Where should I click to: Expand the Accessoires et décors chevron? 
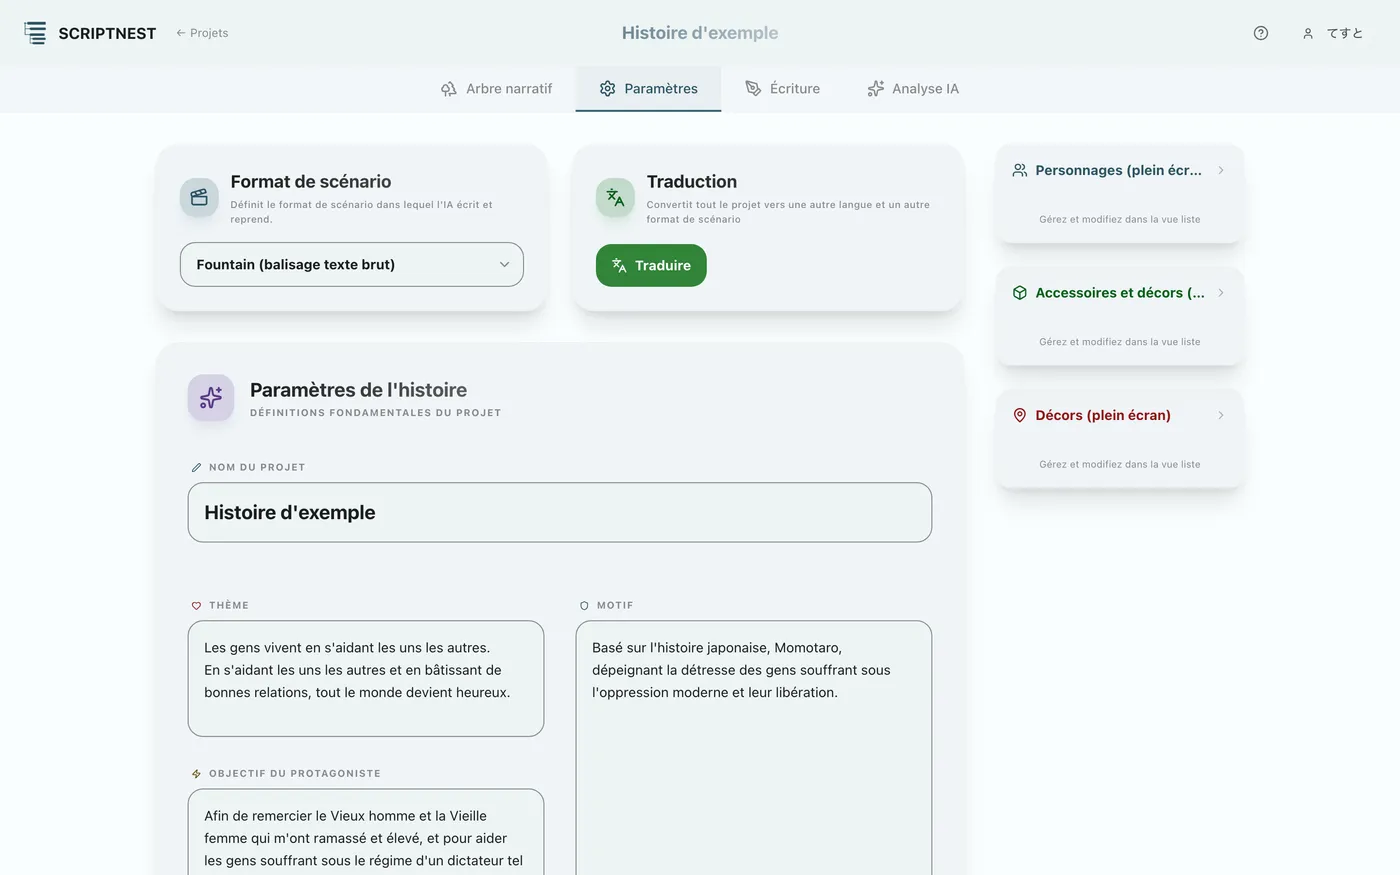click(x=1221, y=293)
